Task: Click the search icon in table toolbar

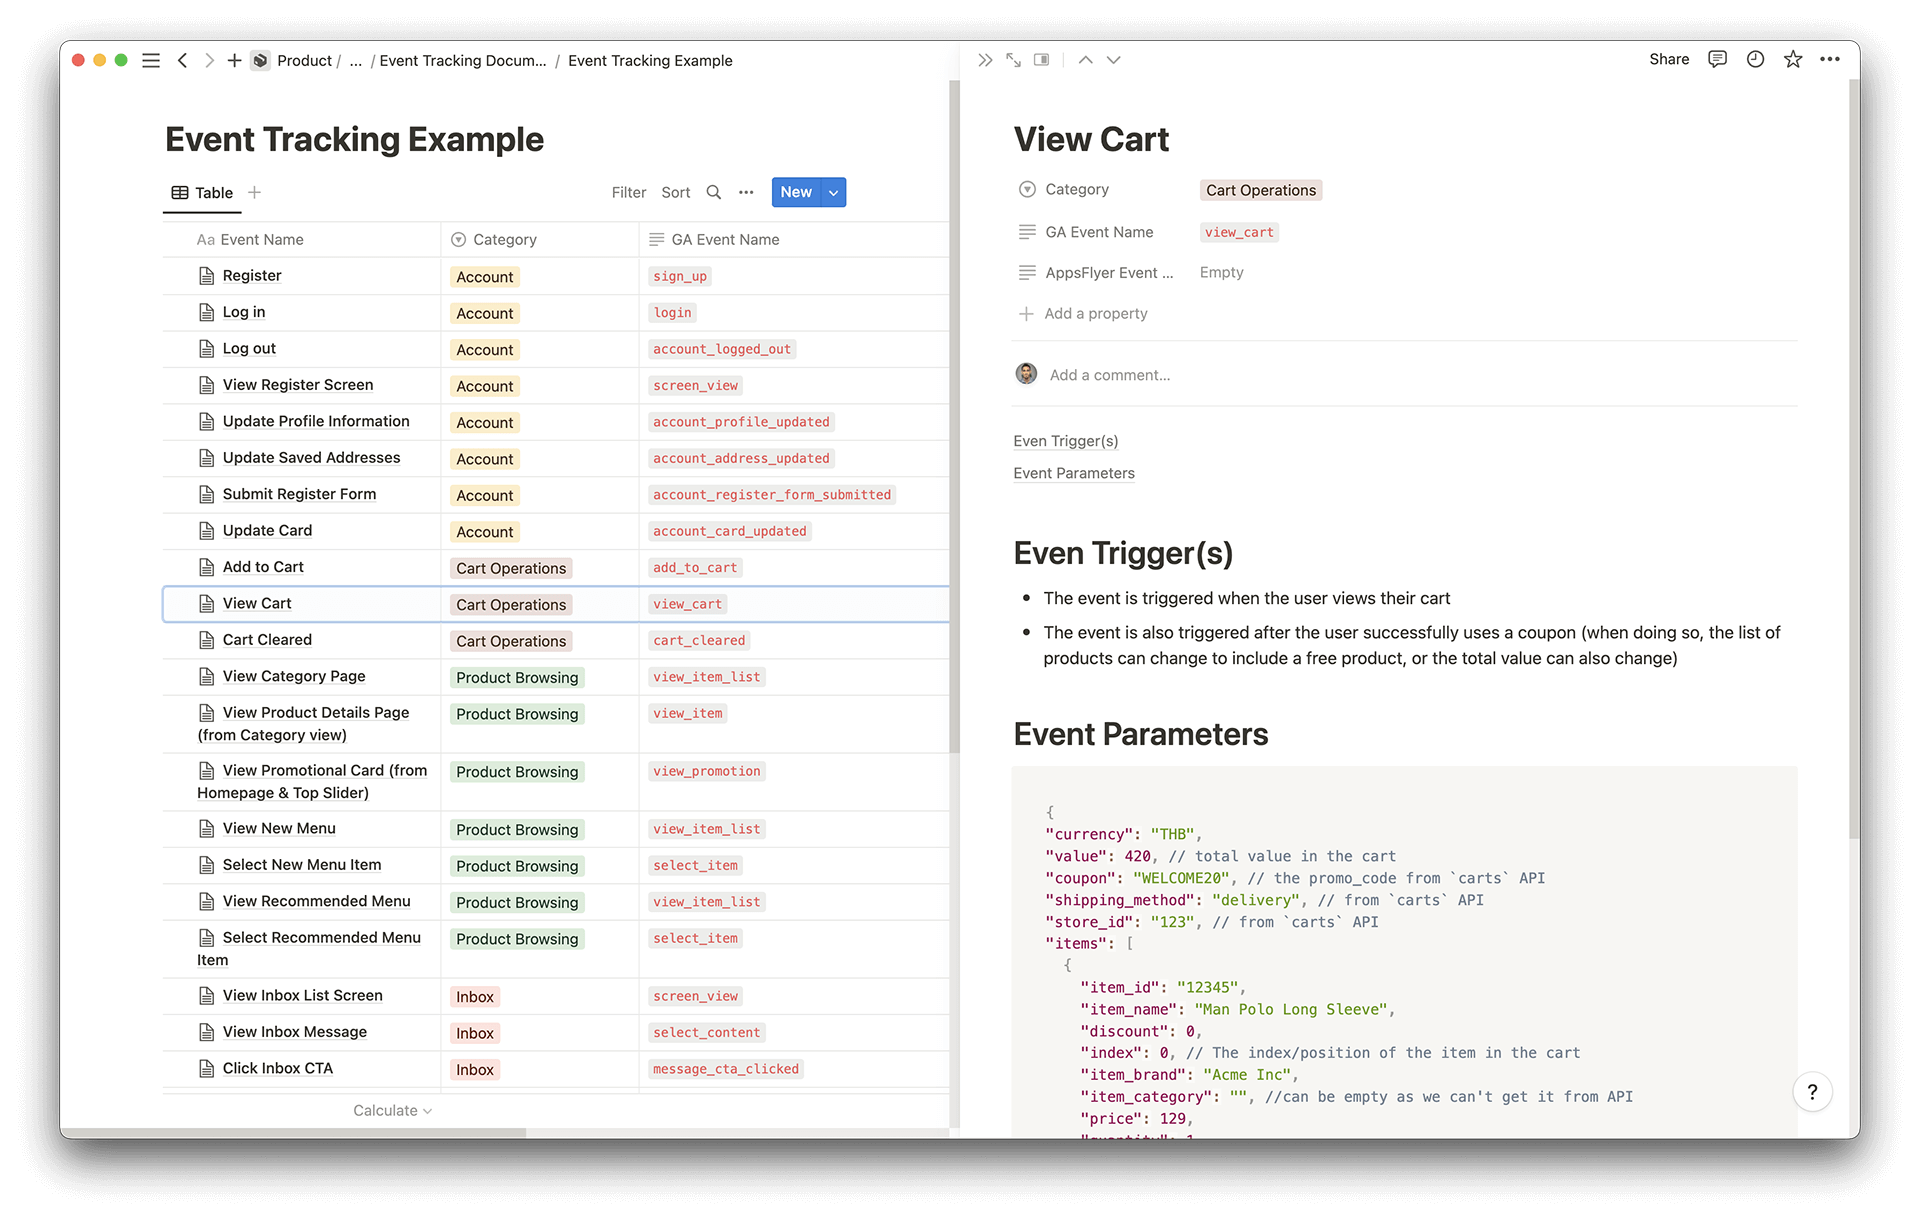Action: (713, 192)
